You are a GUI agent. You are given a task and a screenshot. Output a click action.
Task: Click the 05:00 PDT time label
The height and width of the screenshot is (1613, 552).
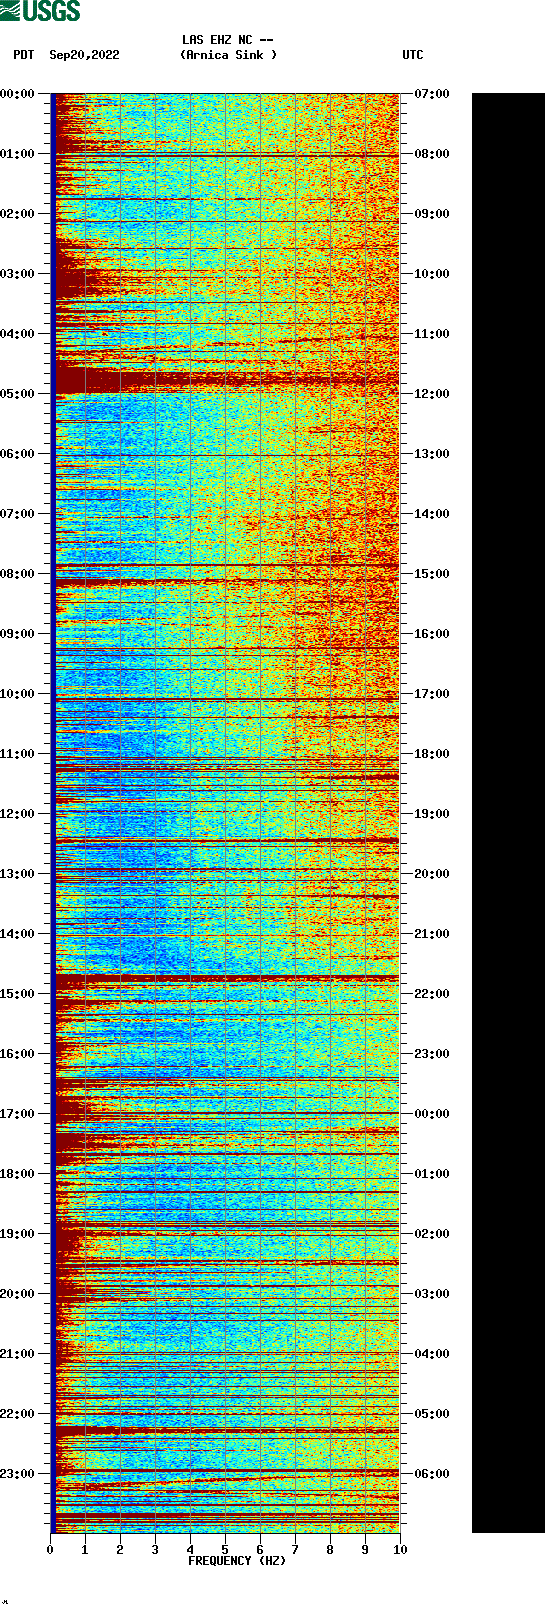(17, 394)
